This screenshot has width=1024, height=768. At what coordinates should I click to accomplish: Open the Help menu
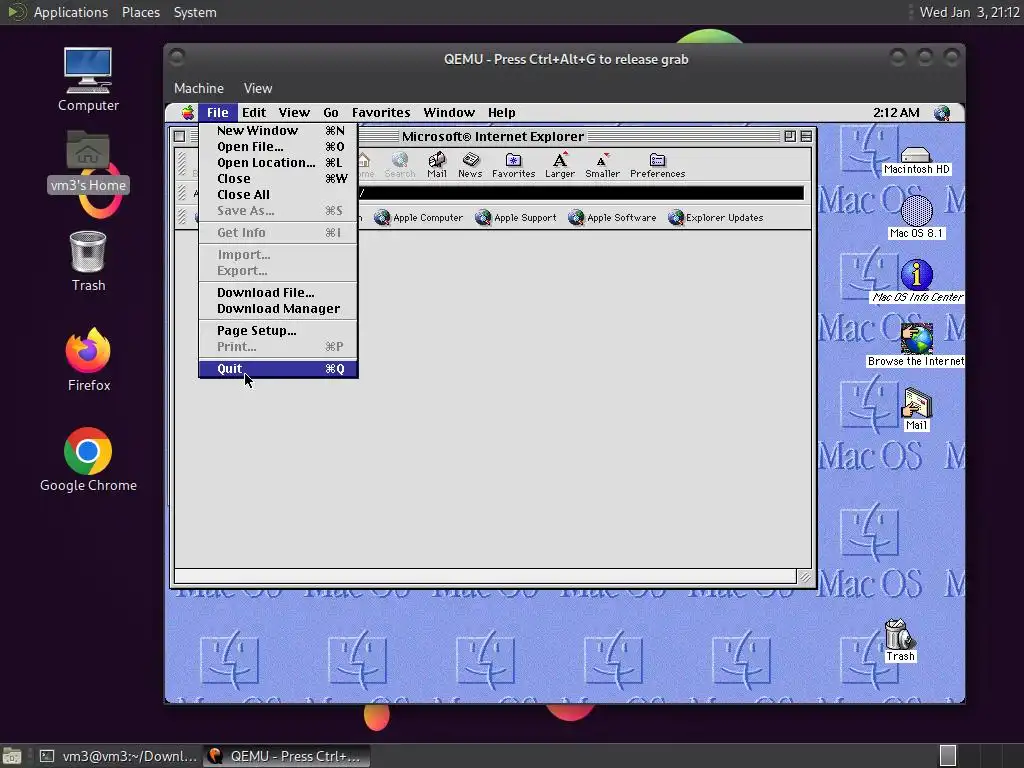[x=502, y=112]
